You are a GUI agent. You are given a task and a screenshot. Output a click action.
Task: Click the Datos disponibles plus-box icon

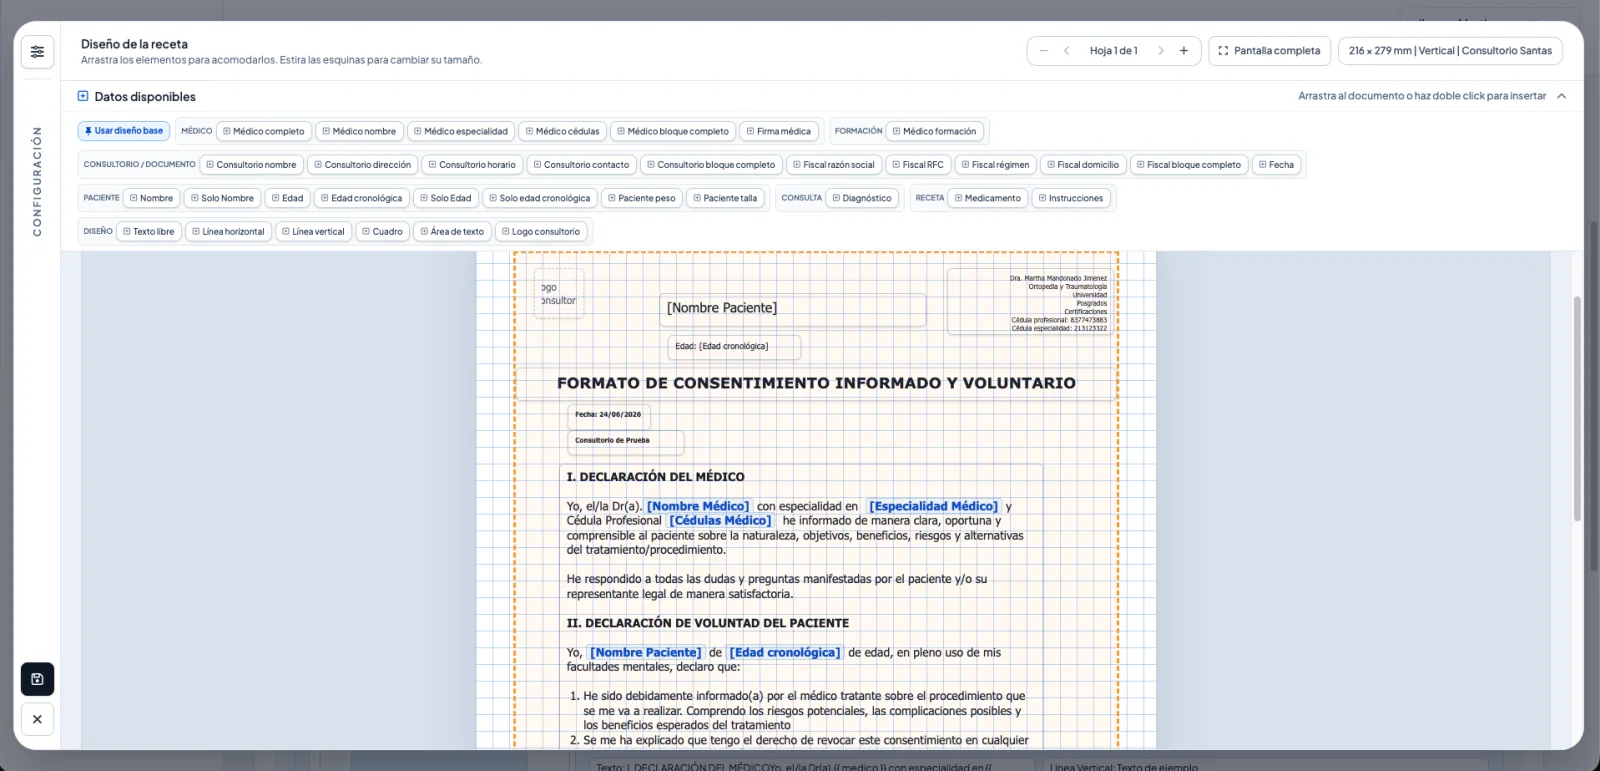(83, 96)
